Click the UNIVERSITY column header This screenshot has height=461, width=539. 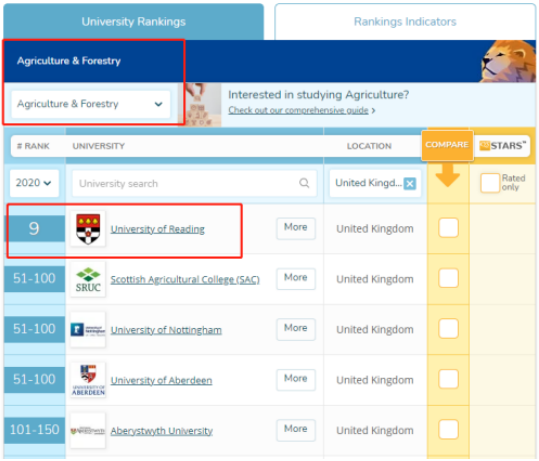pos(99,146)
